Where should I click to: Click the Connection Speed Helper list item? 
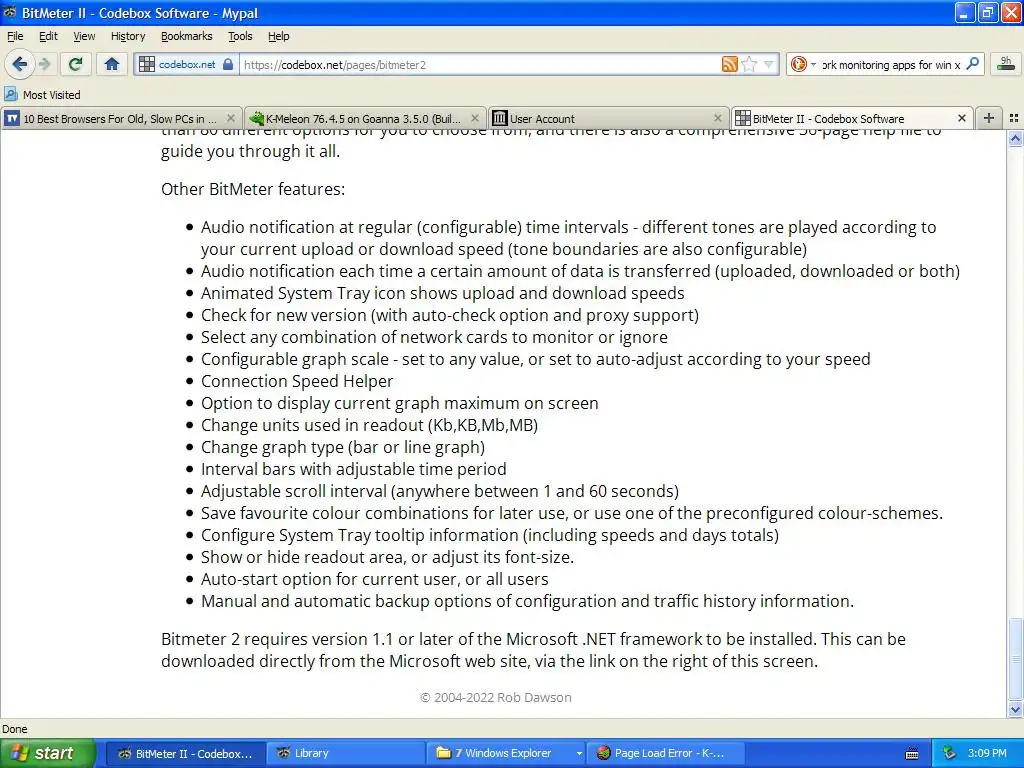(297, 381)
